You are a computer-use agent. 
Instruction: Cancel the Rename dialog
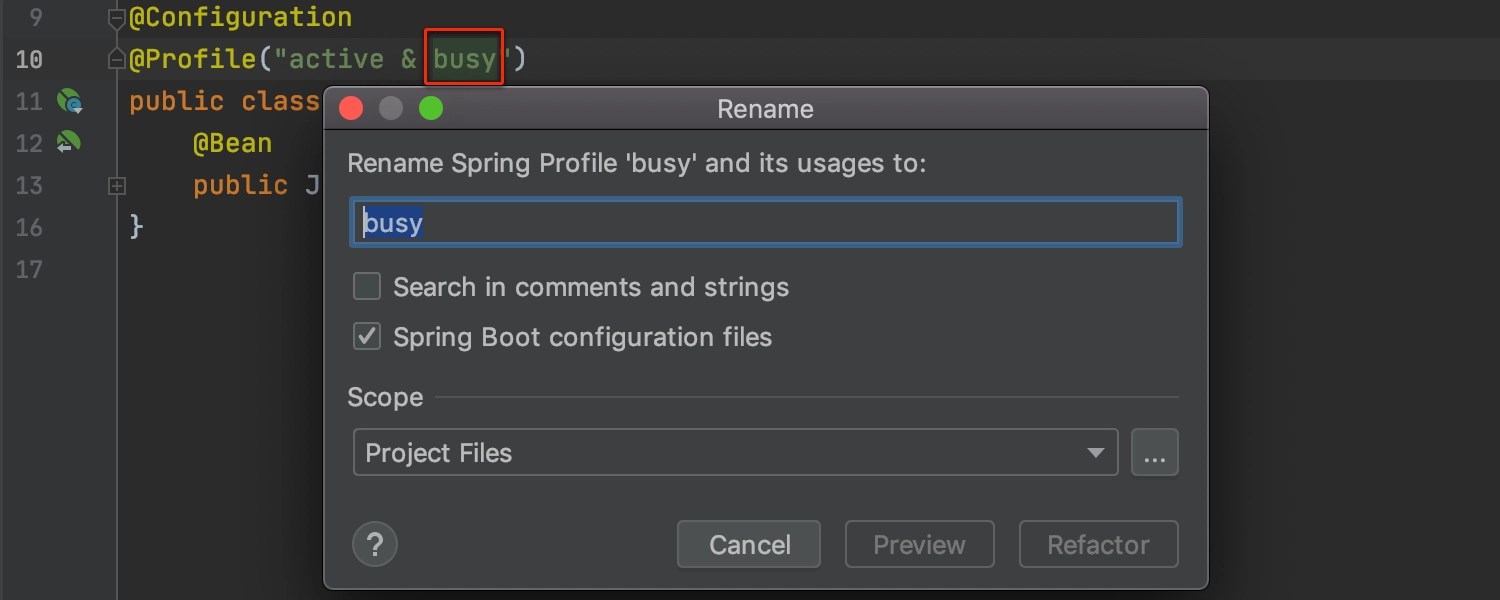coord(748,544)
